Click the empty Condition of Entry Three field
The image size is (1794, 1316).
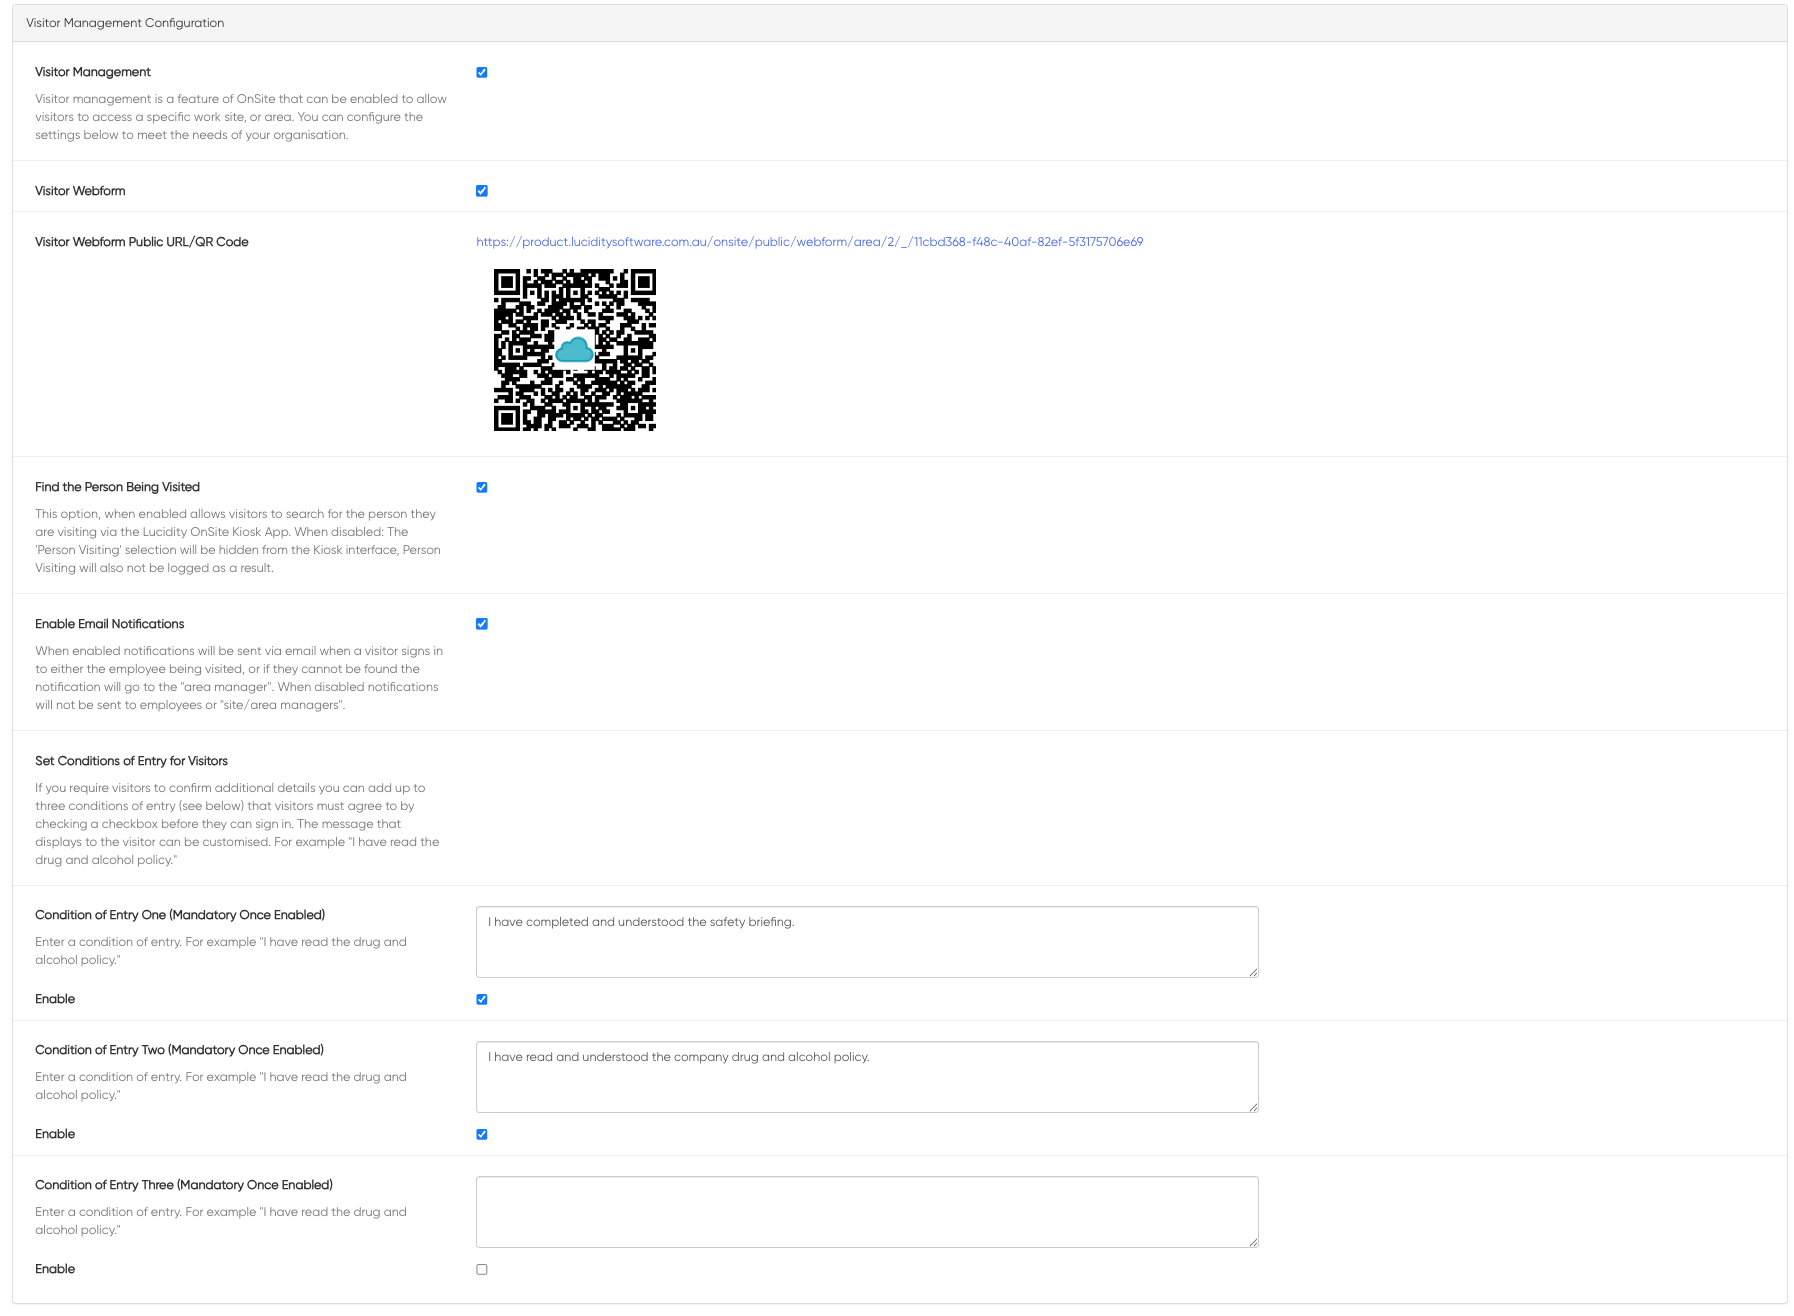(x=866, y=1211)
